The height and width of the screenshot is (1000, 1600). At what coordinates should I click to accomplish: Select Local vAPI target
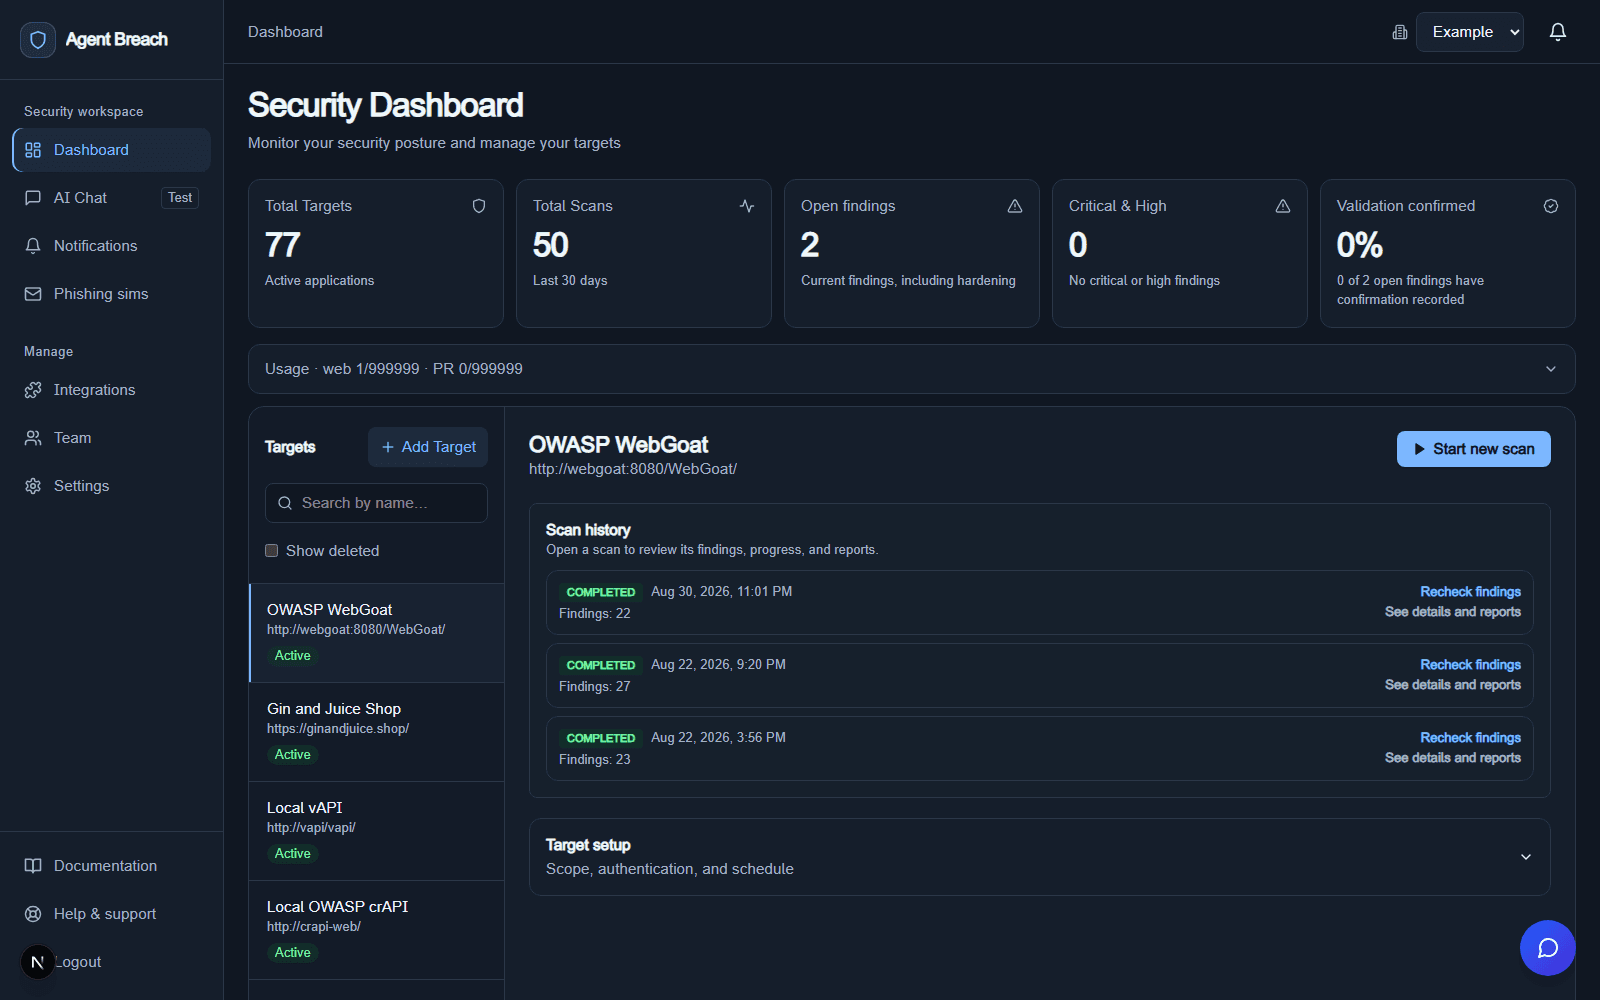point(377,831)
